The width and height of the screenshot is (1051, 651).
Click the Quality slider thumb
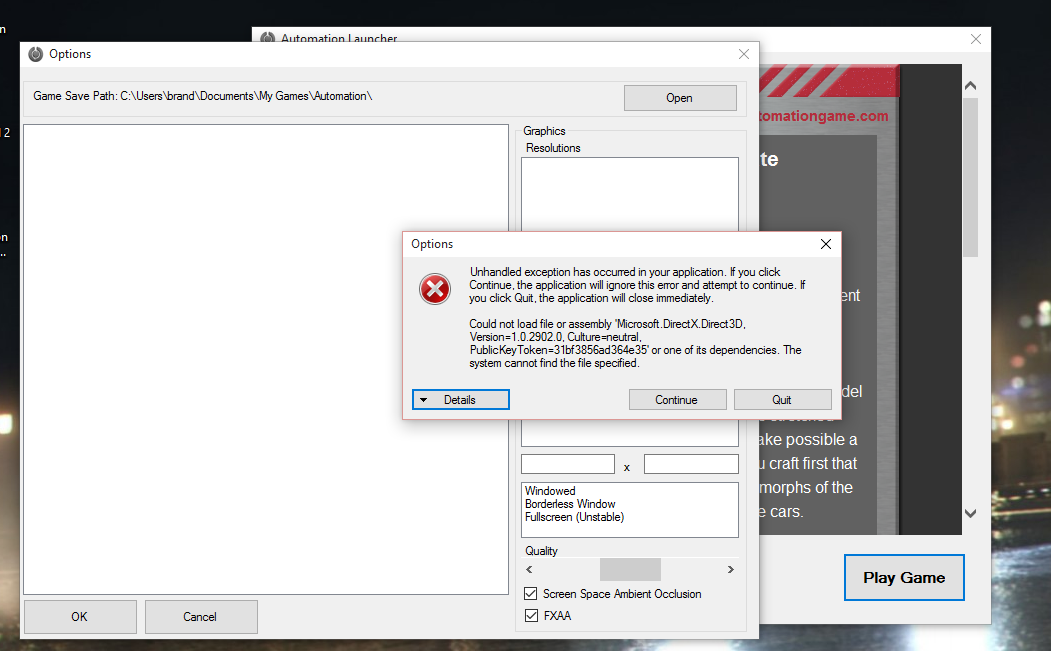(x=630, y=569)
